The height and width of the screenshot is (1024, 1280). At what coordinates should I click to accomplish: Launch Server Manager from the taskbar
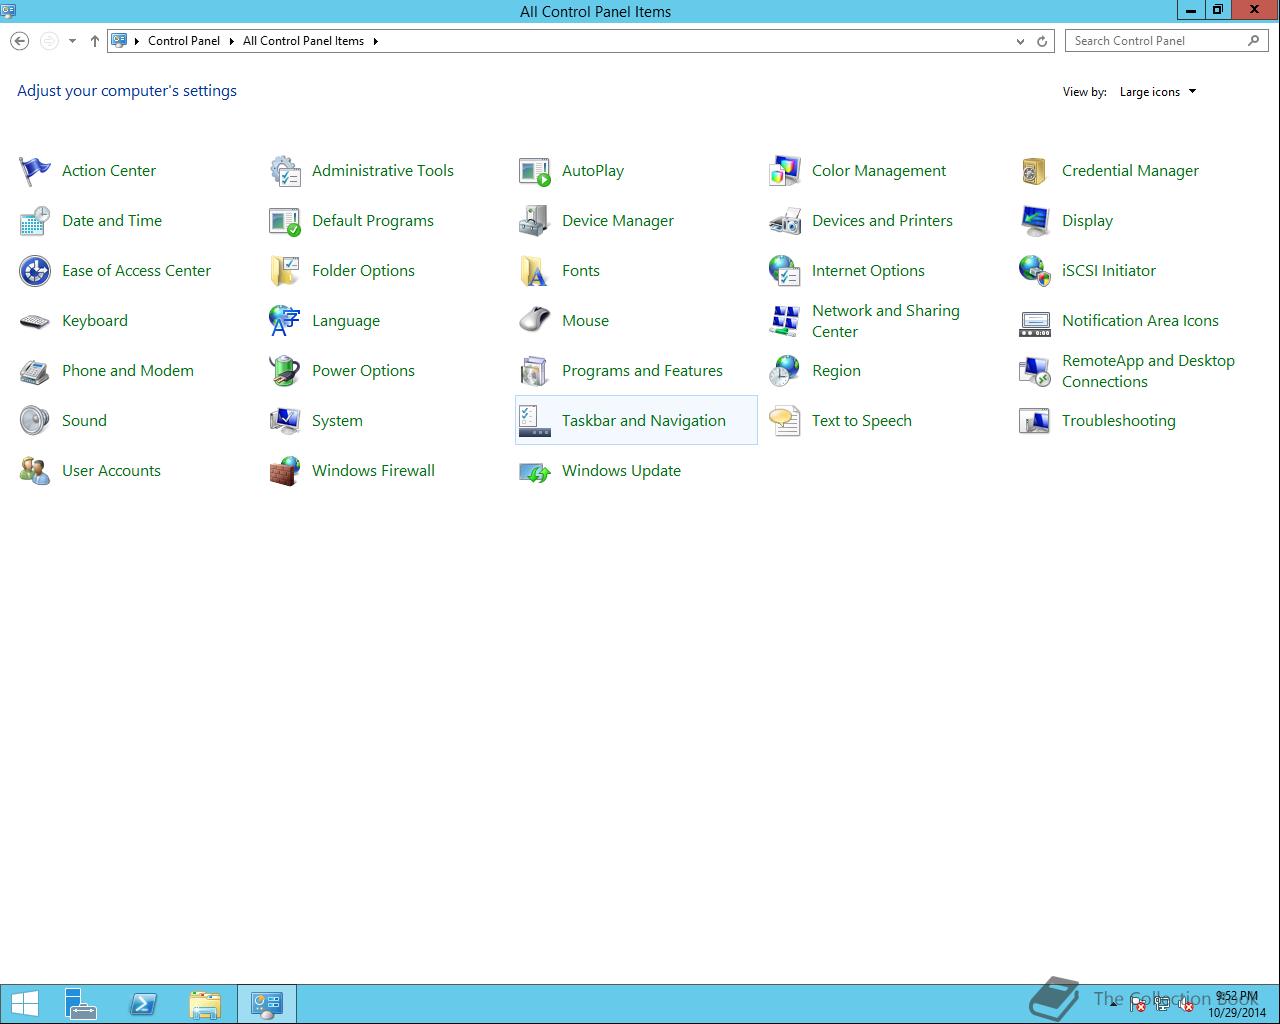click(81, 1004)
